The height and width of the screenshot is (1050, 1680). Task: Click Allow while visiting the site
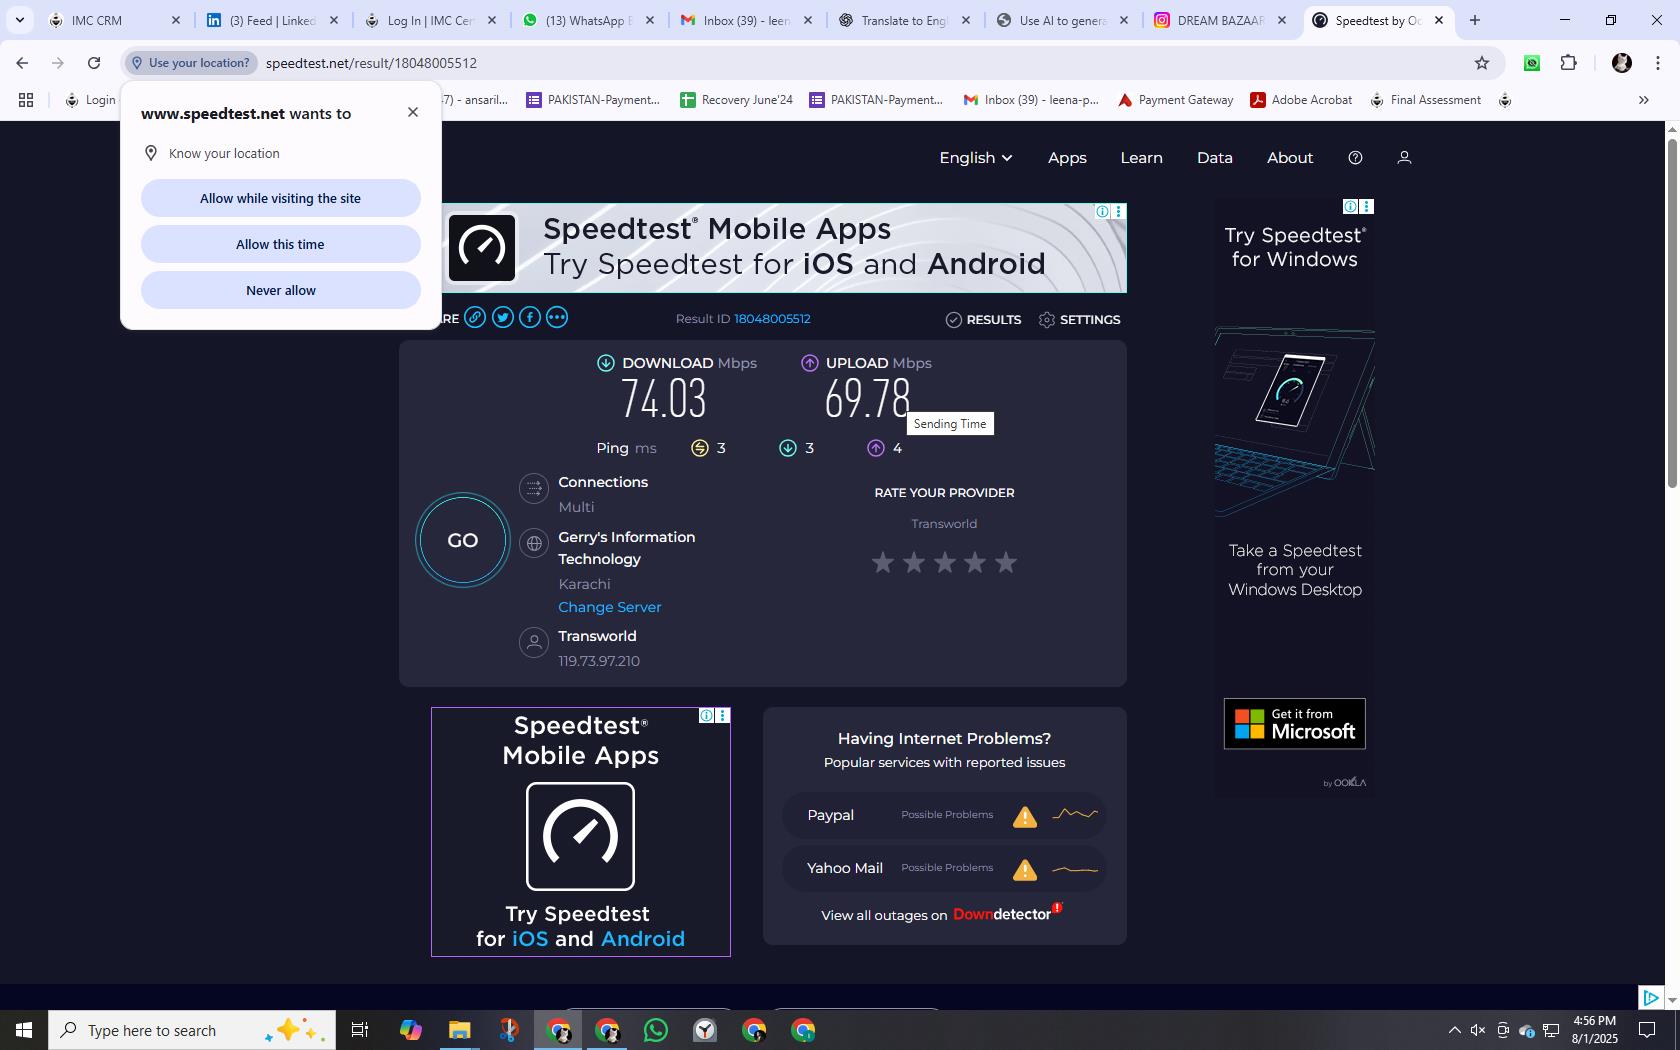(280, 198)
